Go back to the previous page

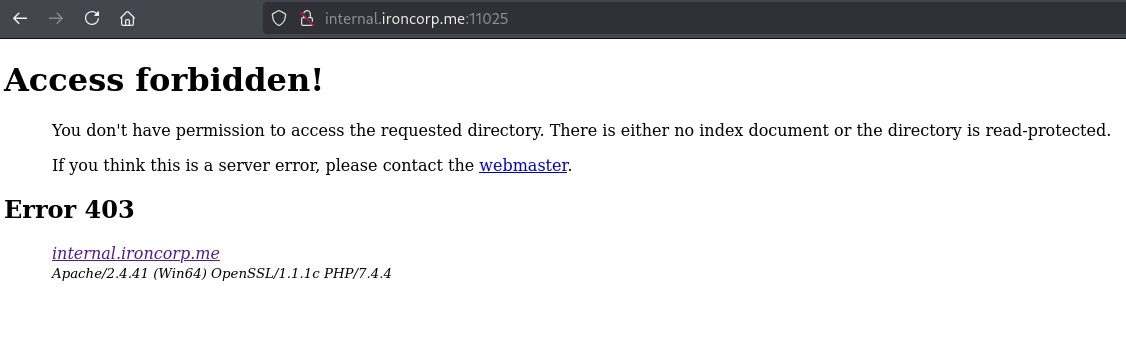[20, 19]
